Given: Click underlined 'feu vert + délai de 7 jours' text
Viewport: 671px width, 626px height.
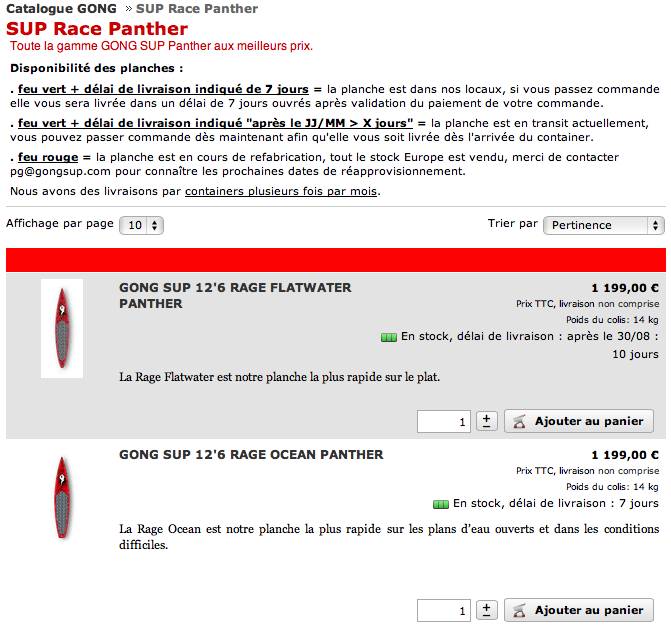Looking at the screenshot, I should (x=163, y=89).
